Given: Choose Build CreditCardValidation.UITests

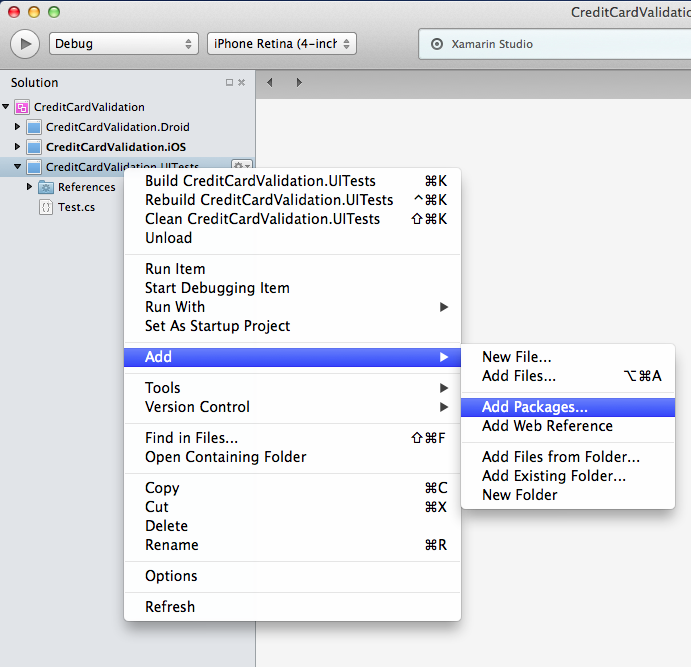Looking at the screenshot, I should (260, 181).
